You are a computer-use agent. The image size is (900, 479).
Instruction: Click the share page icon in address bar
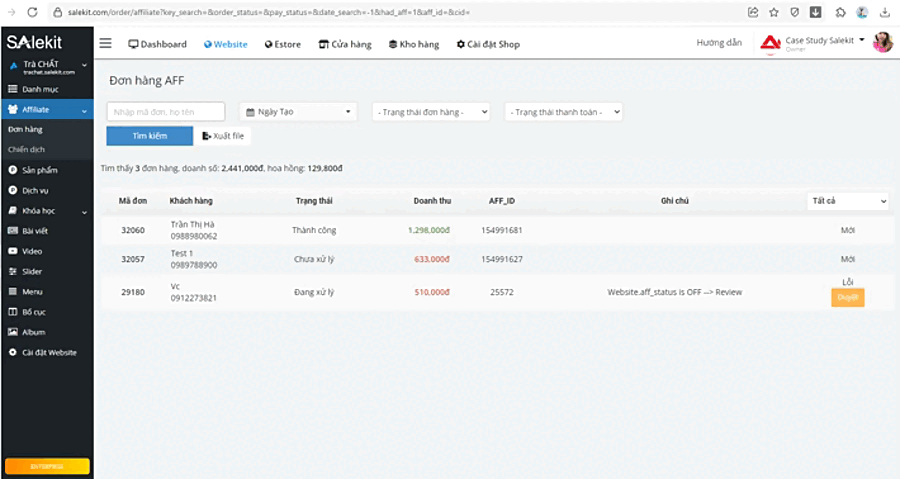click(753, 12)
